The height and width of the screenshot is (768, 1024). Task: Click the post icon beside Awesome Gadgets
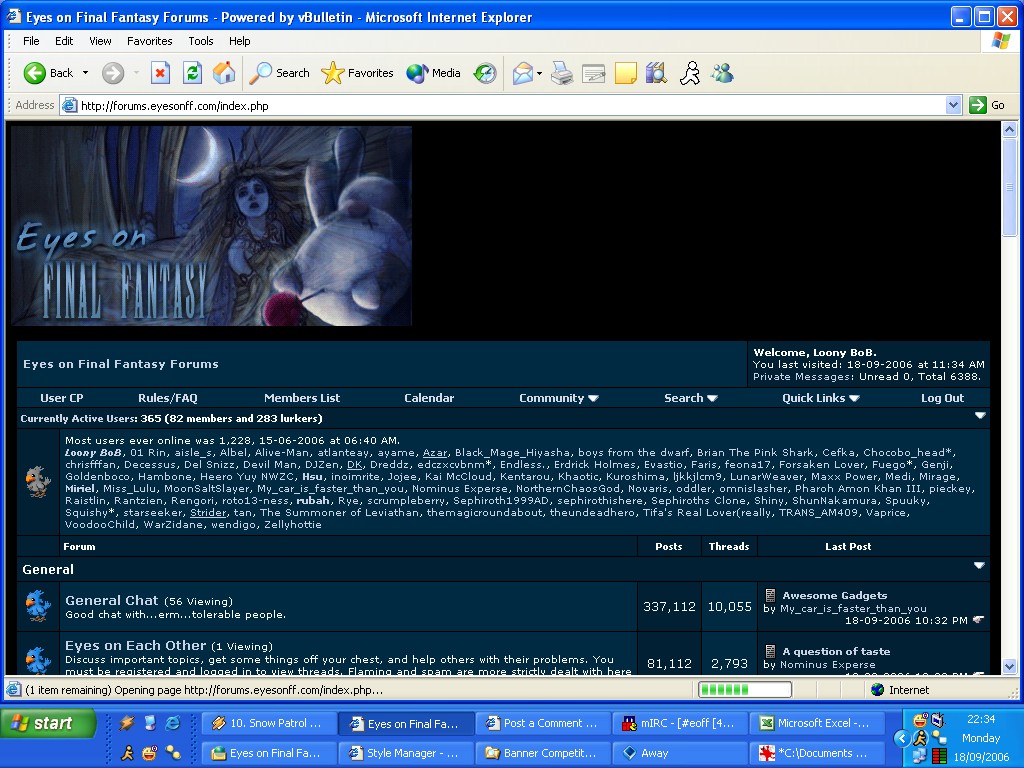[x=771, y=595]
